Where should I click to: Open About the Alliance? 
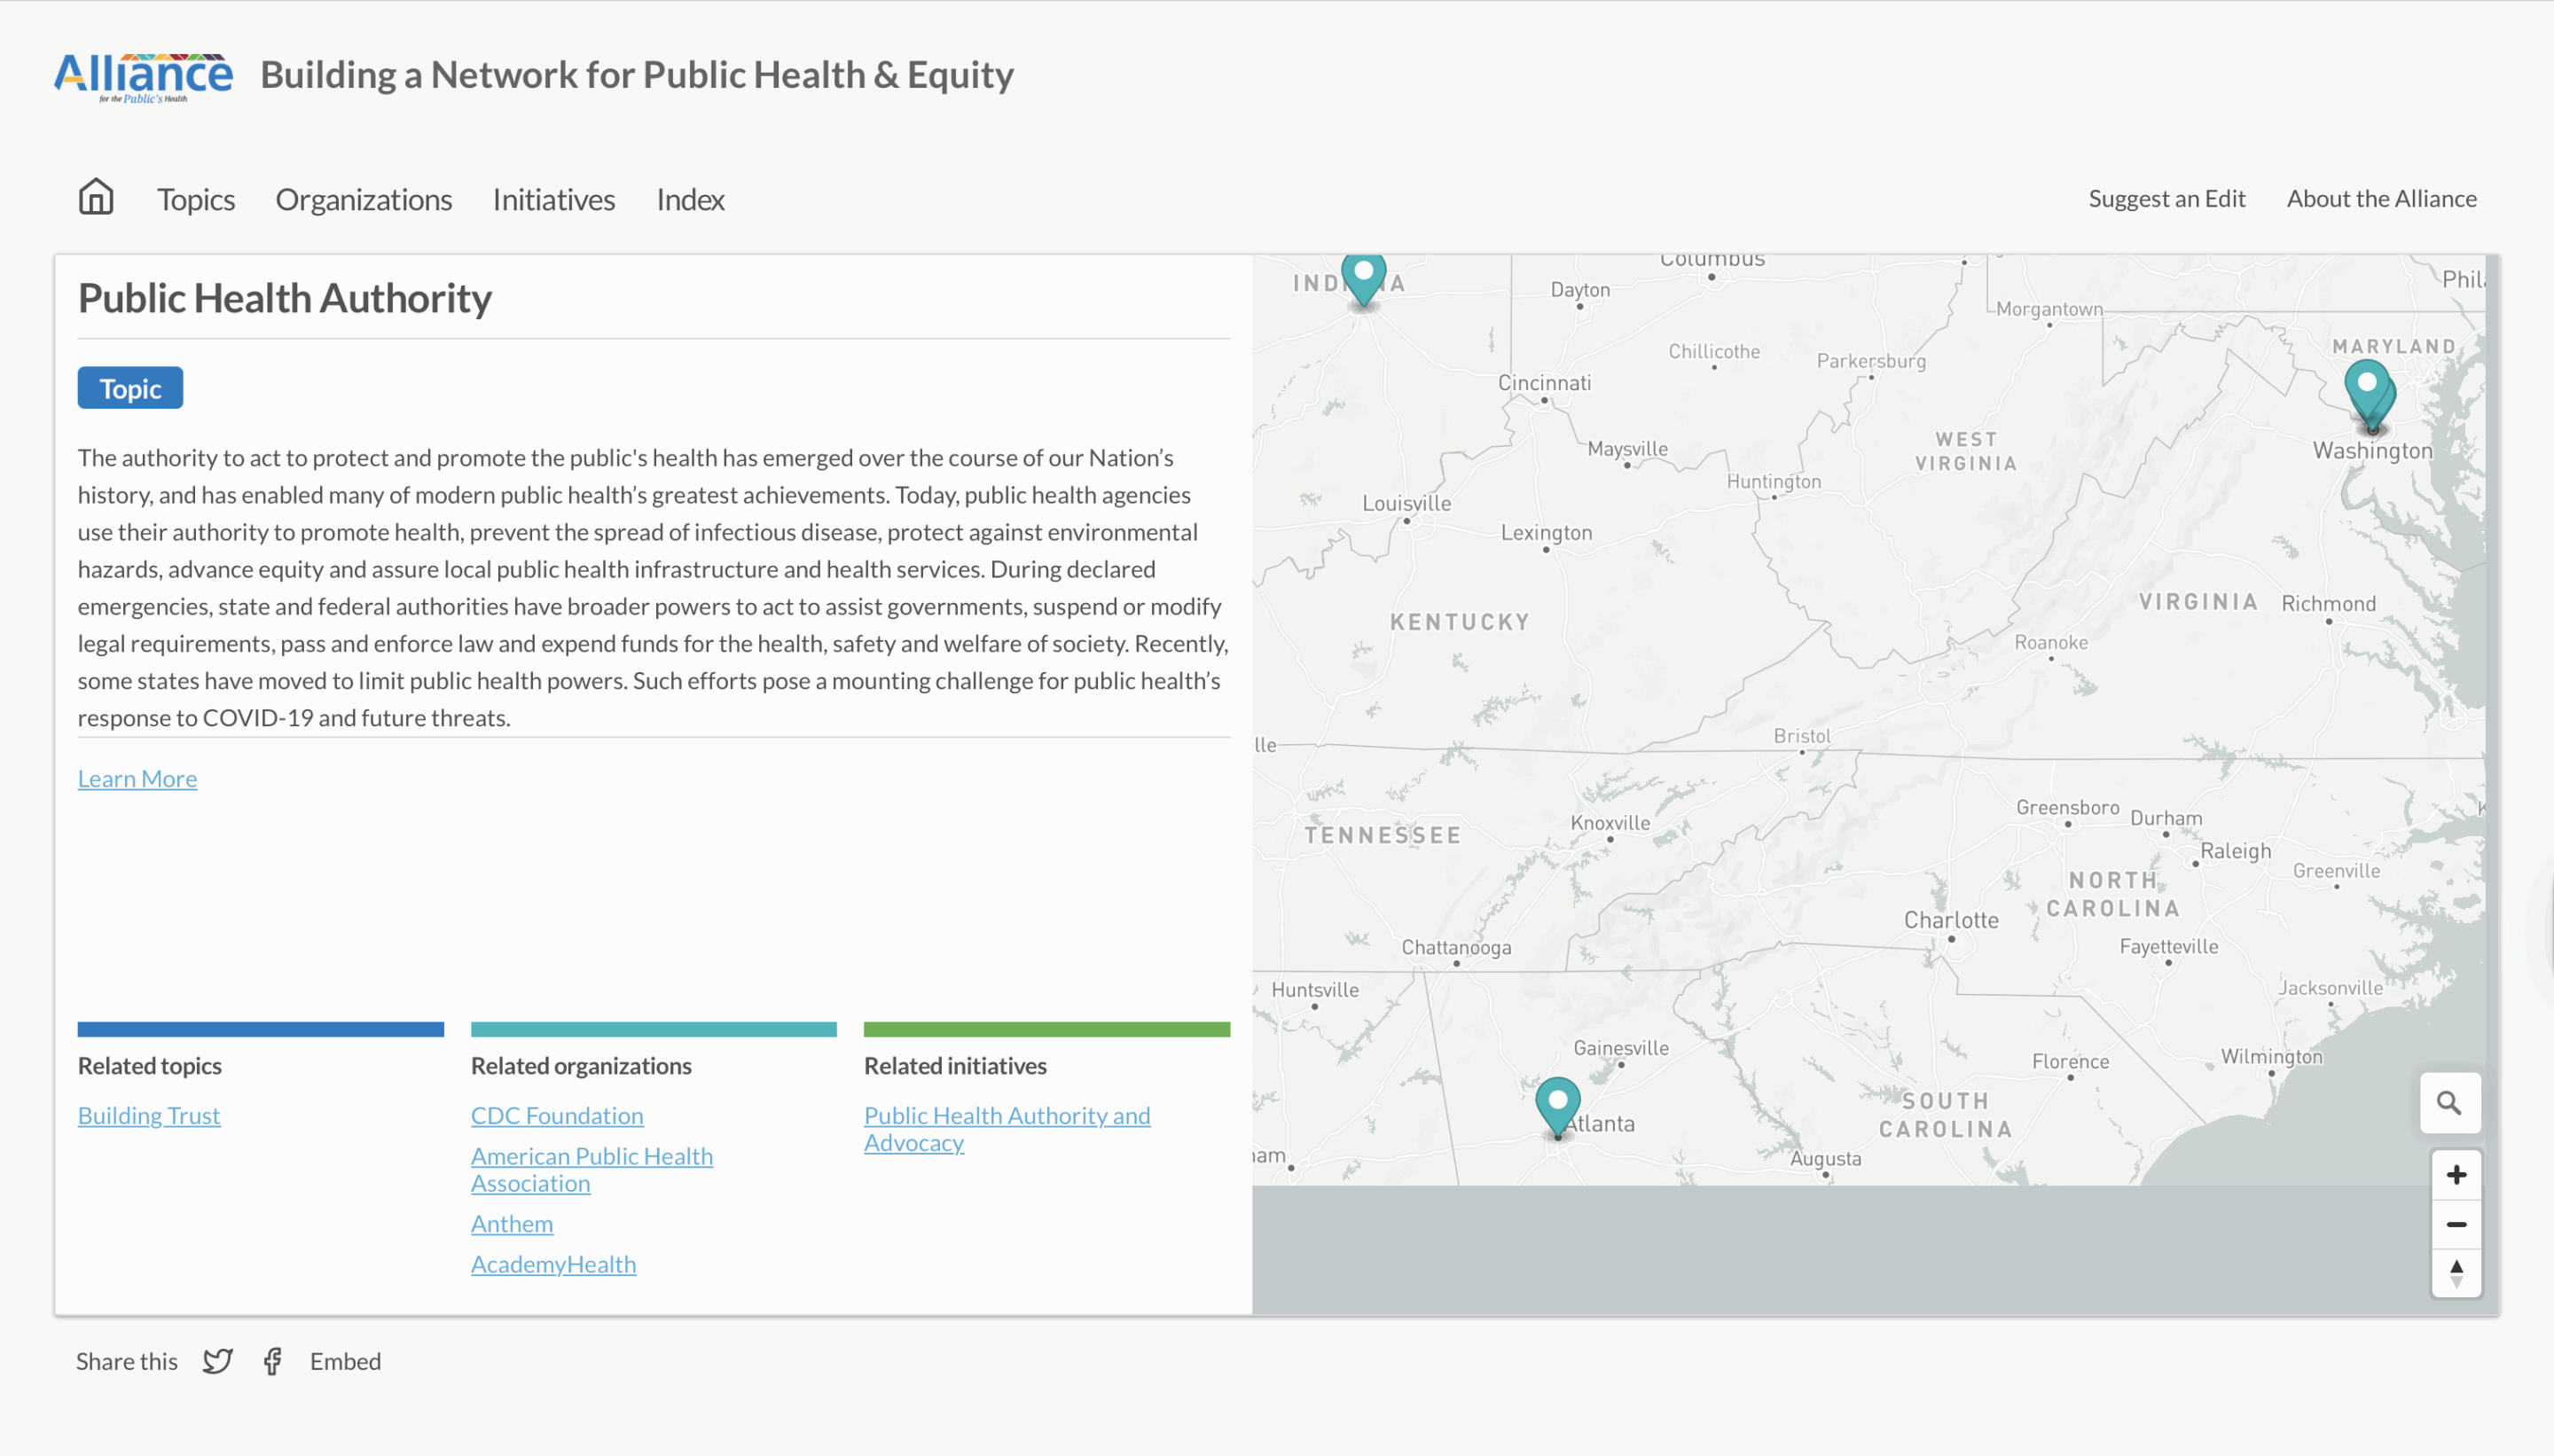pyautogui.click(x=2382, y=198)
